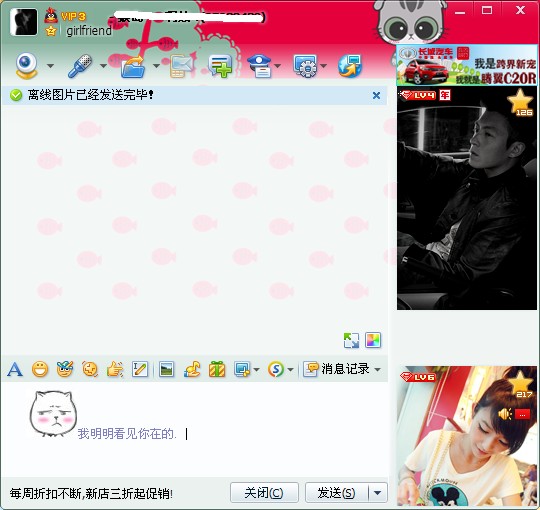Open the VIP magic emoticons icon
Image resolution: width=540 pixels, height=510 pixels.
(x=65, y=370)
